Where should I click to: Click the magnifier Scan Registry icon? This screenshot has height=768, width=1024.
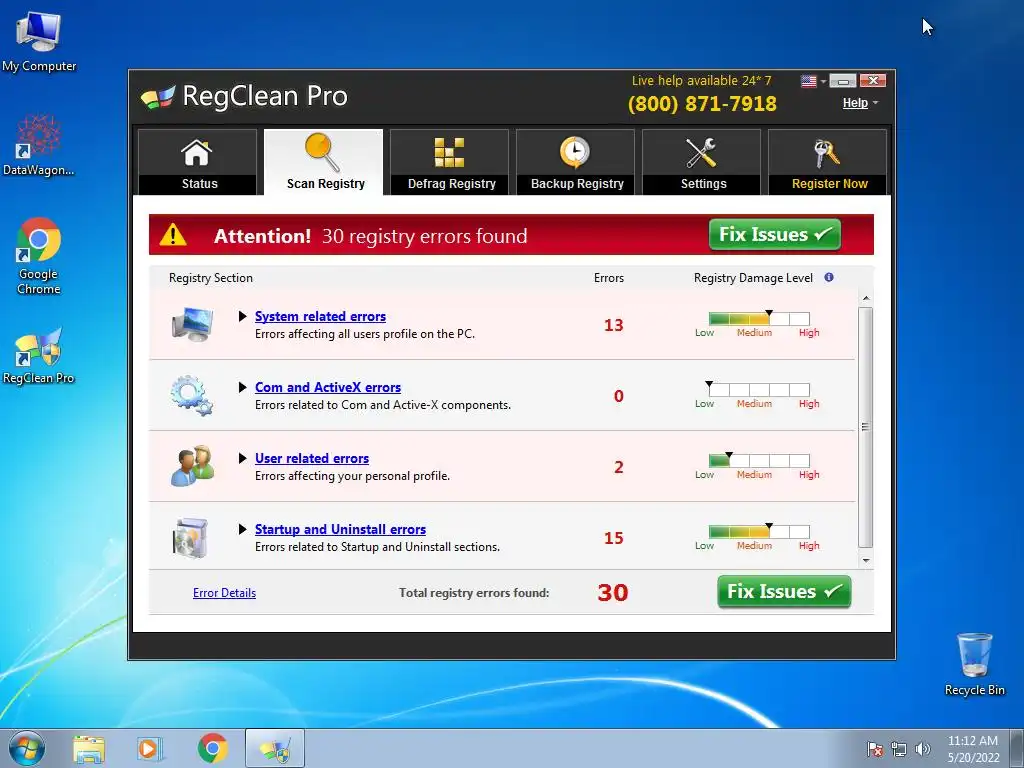[x=323, y=152]
